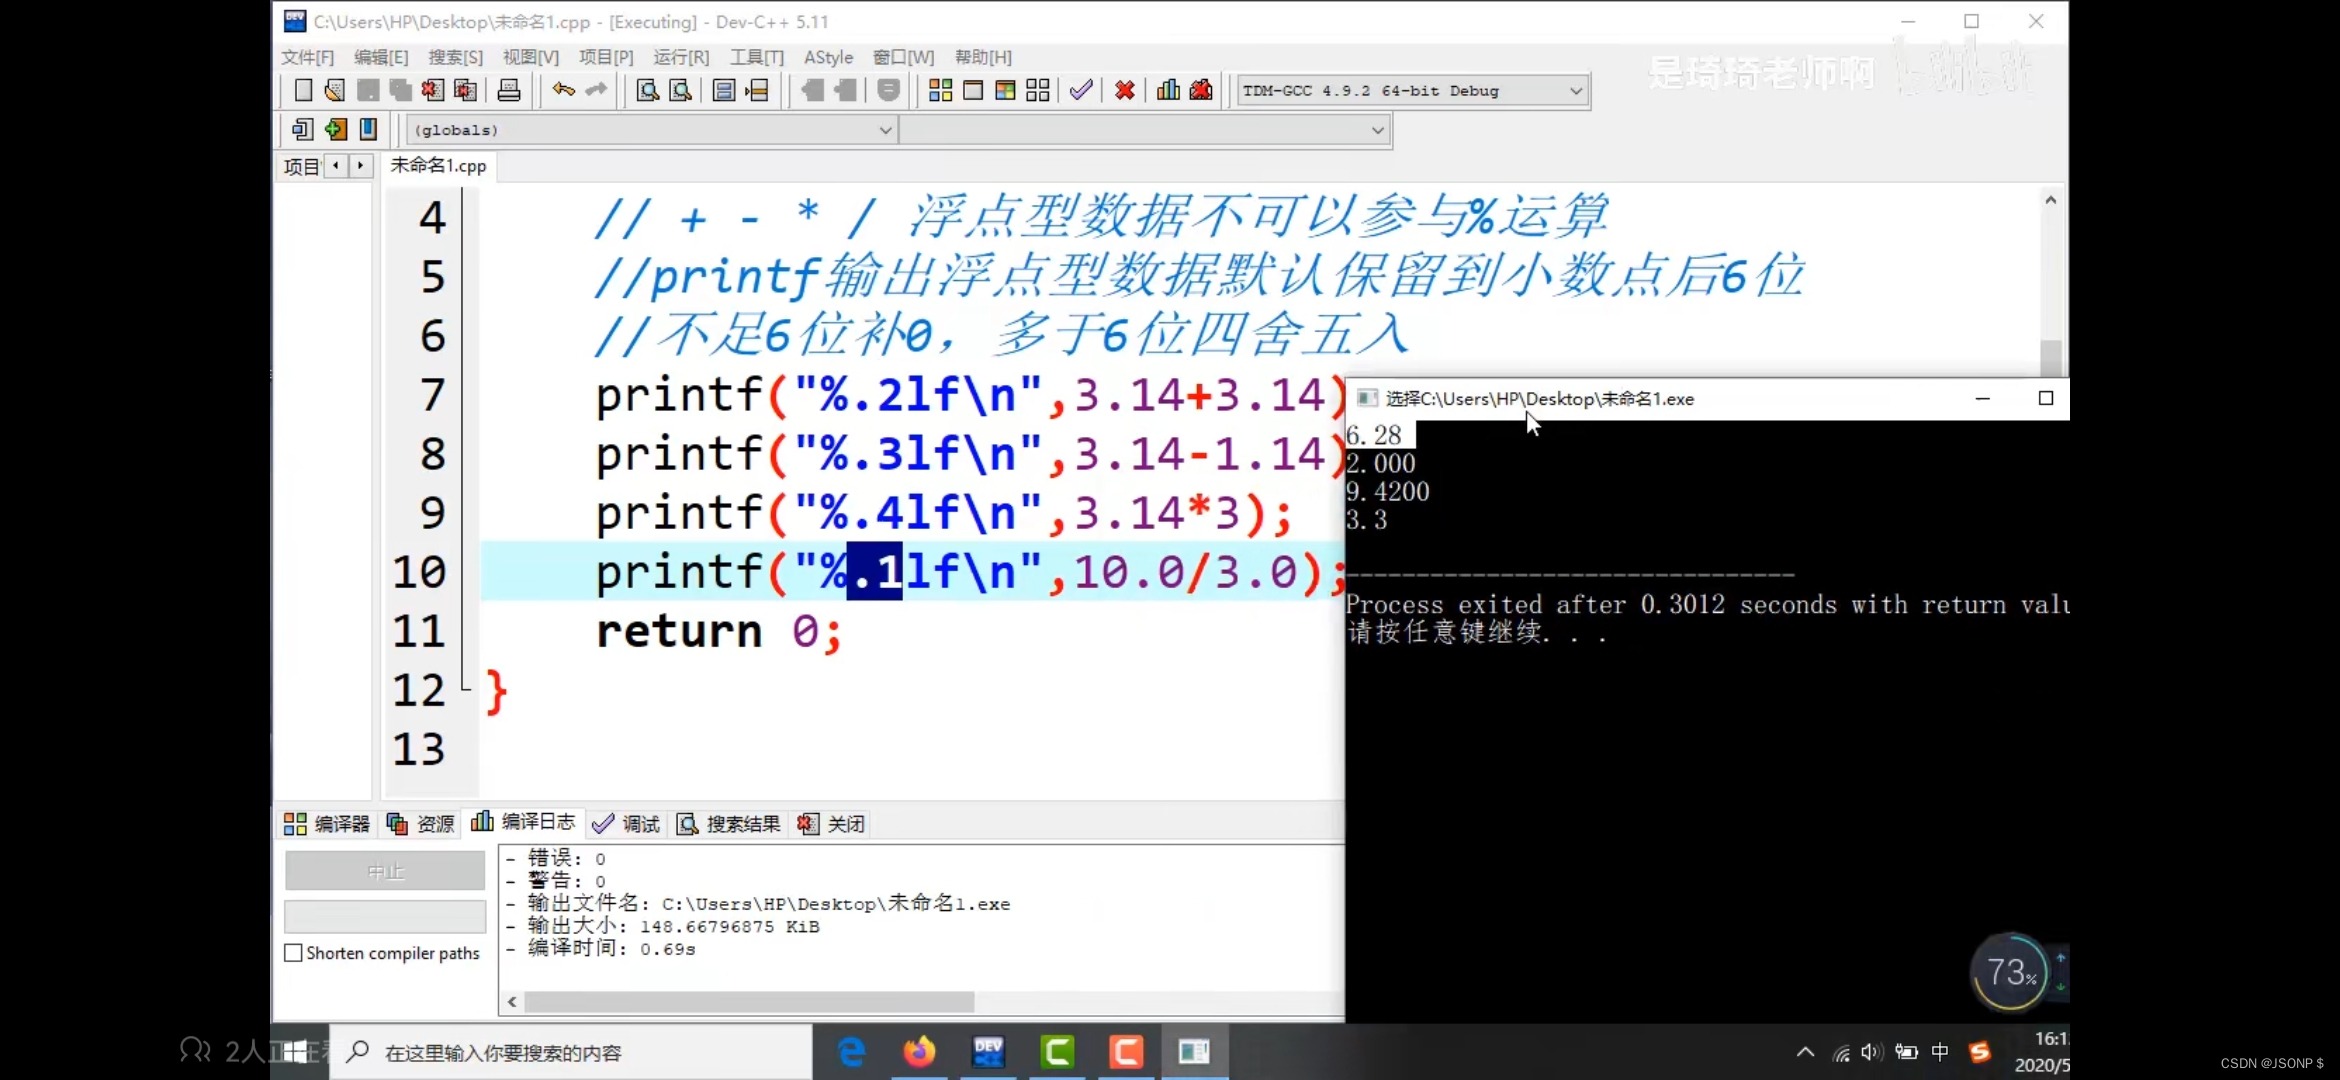Click the purple checkmark syntax check icon
This screenshot has height=1080, width=2340.
click(1081, 91)
